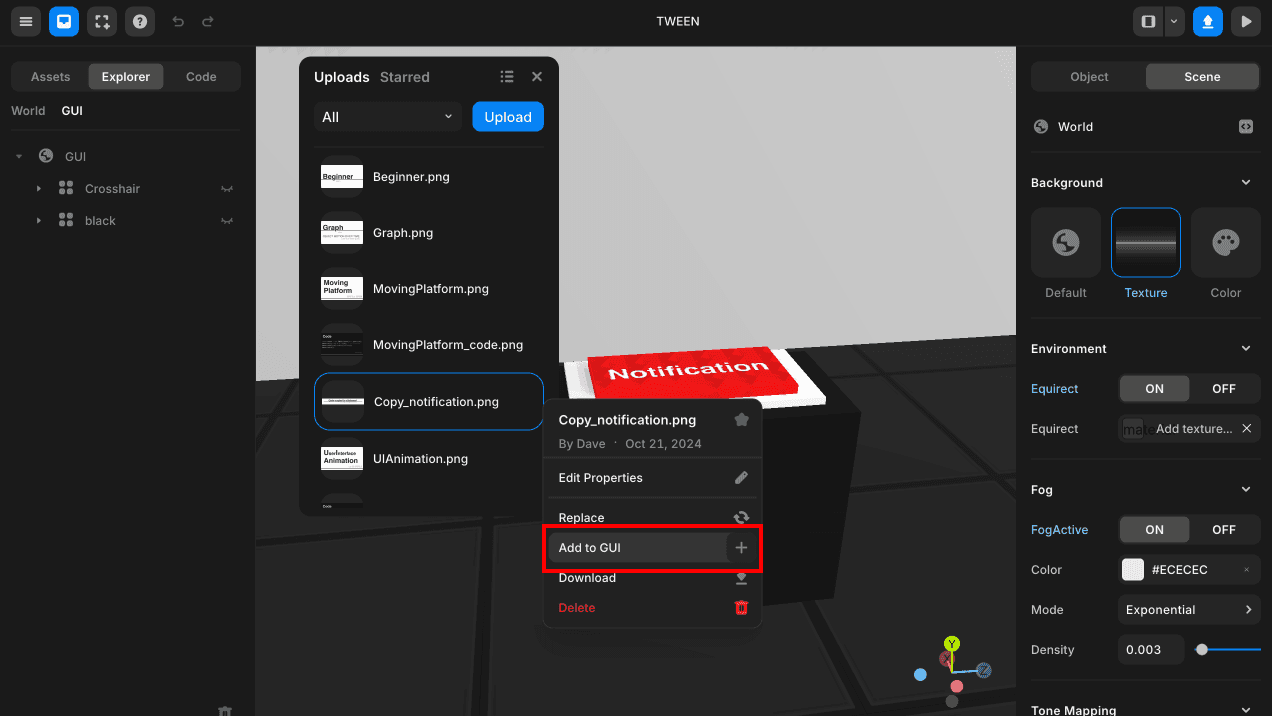Turn Equirect environment OFF
Viewport: 1272px width, 716px height.
1224,389
